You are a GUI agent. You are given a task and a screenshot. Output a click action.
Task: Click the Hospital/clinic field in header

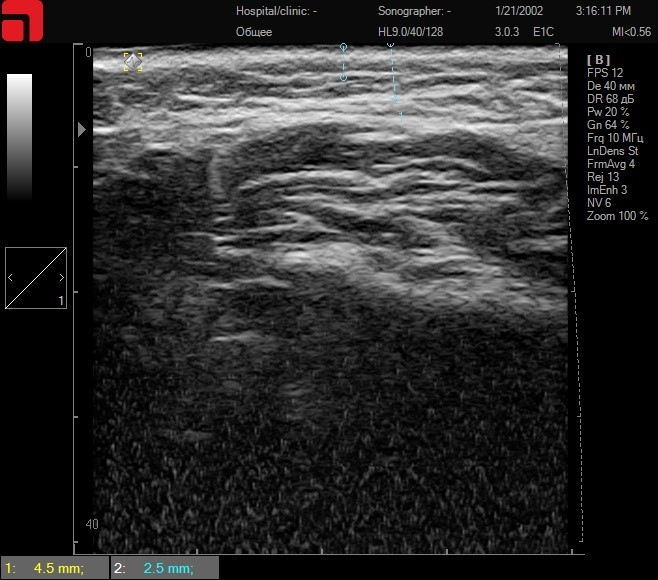[x=276, y=12]
